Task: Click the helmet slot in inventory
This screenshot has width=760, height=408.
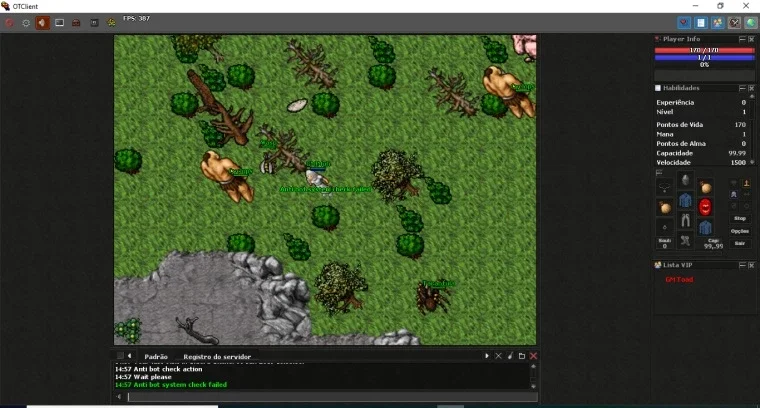Action: pyautogui.click(x=685, y=180)
